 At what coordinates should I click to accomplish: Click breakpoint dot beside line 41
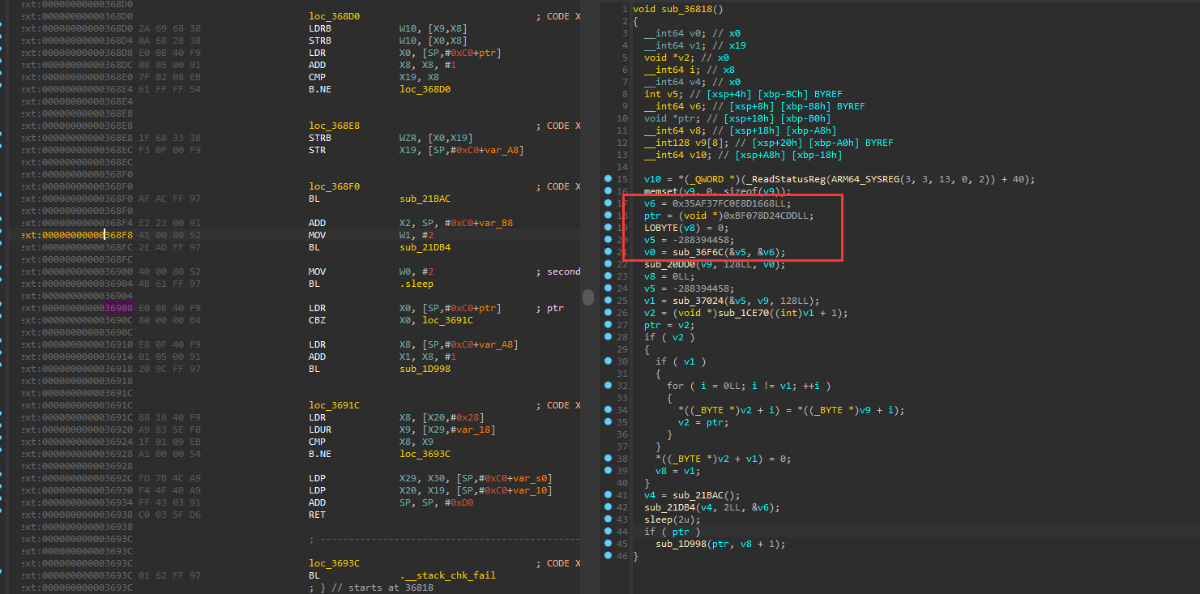609,495
